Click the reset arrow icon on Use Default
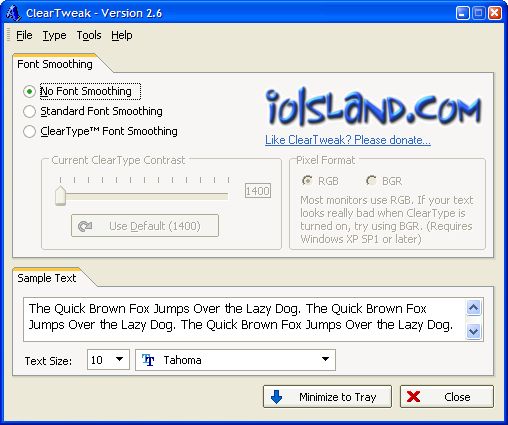Viewport: 508px width, 425px height. tap(85, 226)
